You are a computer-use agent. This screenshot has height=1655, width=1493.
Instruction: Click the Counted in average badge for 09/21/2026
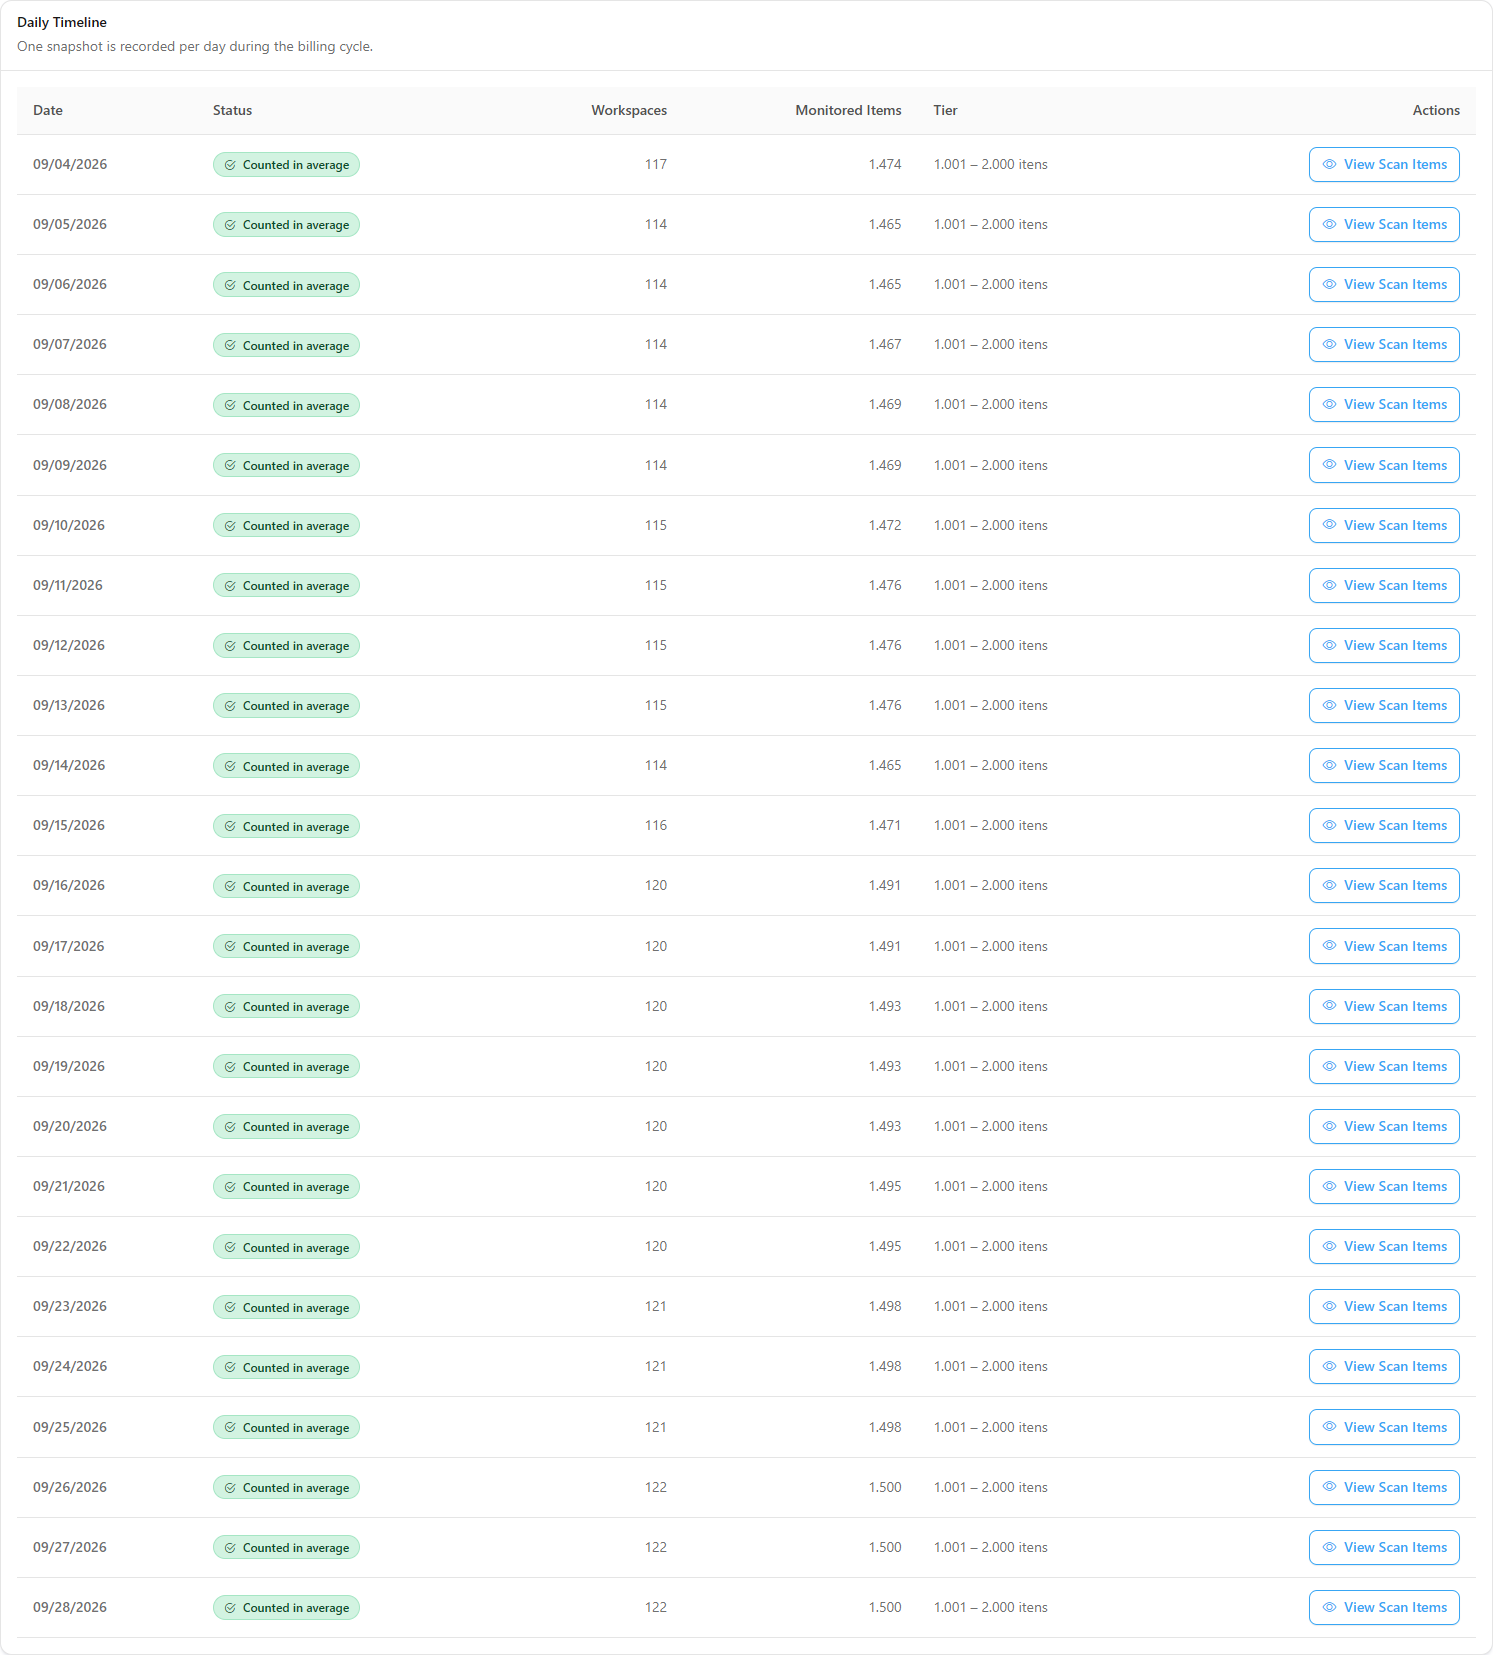point(286,1187)
